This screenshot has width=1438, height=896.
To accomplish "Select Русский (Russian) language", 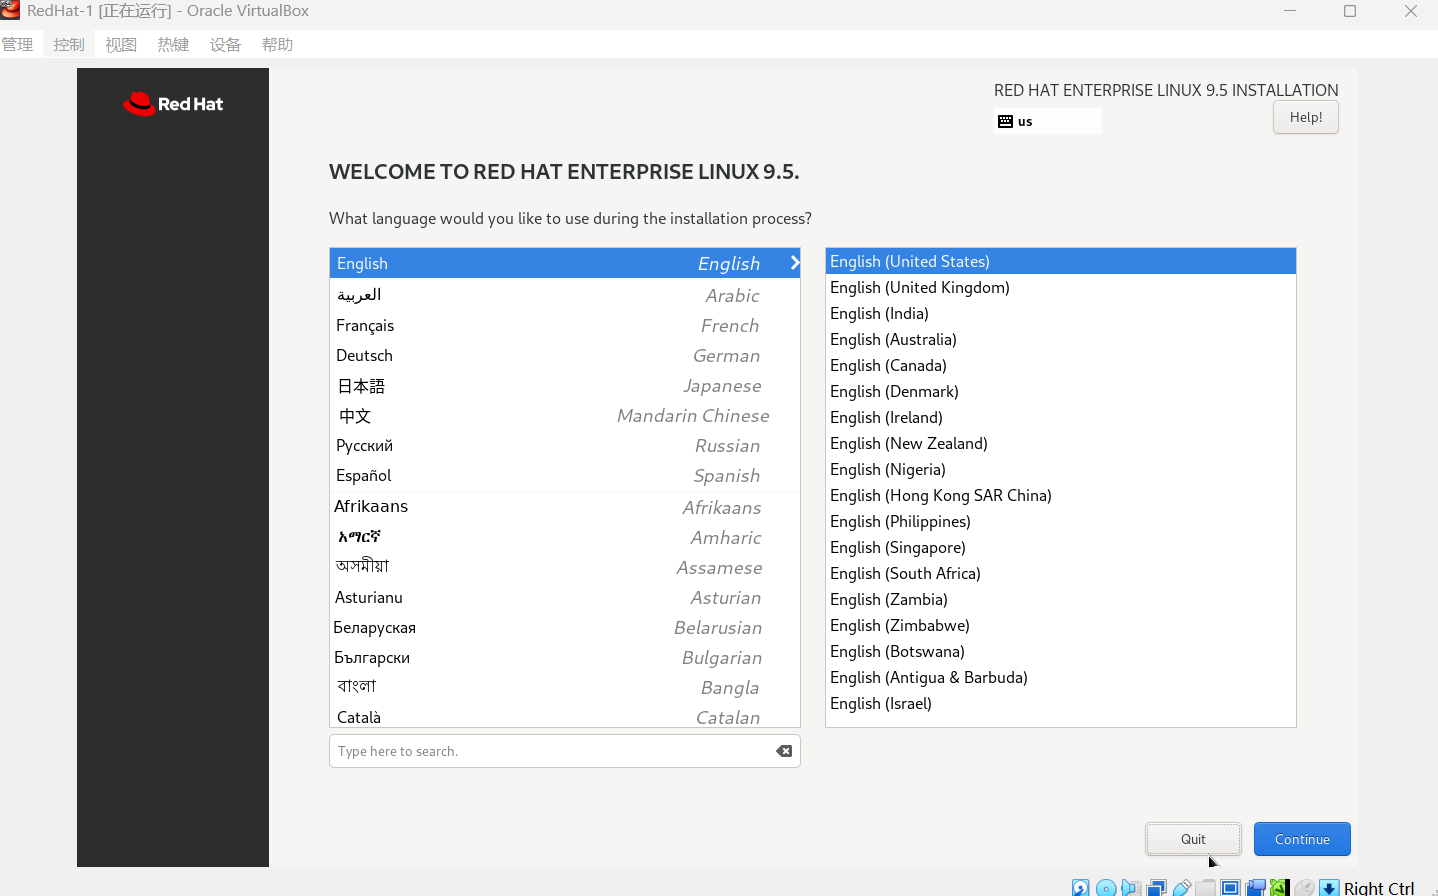I will tap(565, 445).
